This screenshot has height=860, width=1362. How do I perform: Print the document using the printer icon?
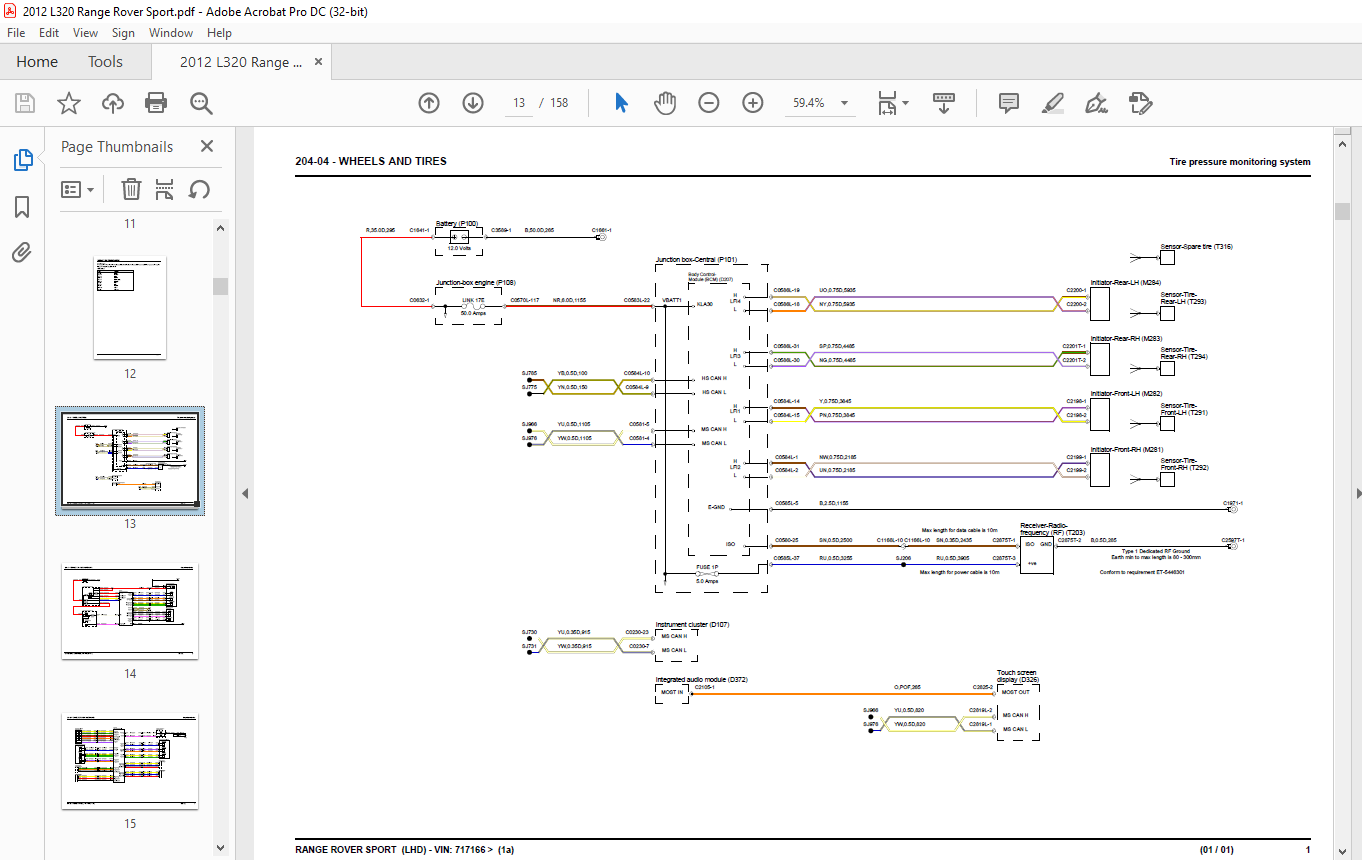[155, 103]
